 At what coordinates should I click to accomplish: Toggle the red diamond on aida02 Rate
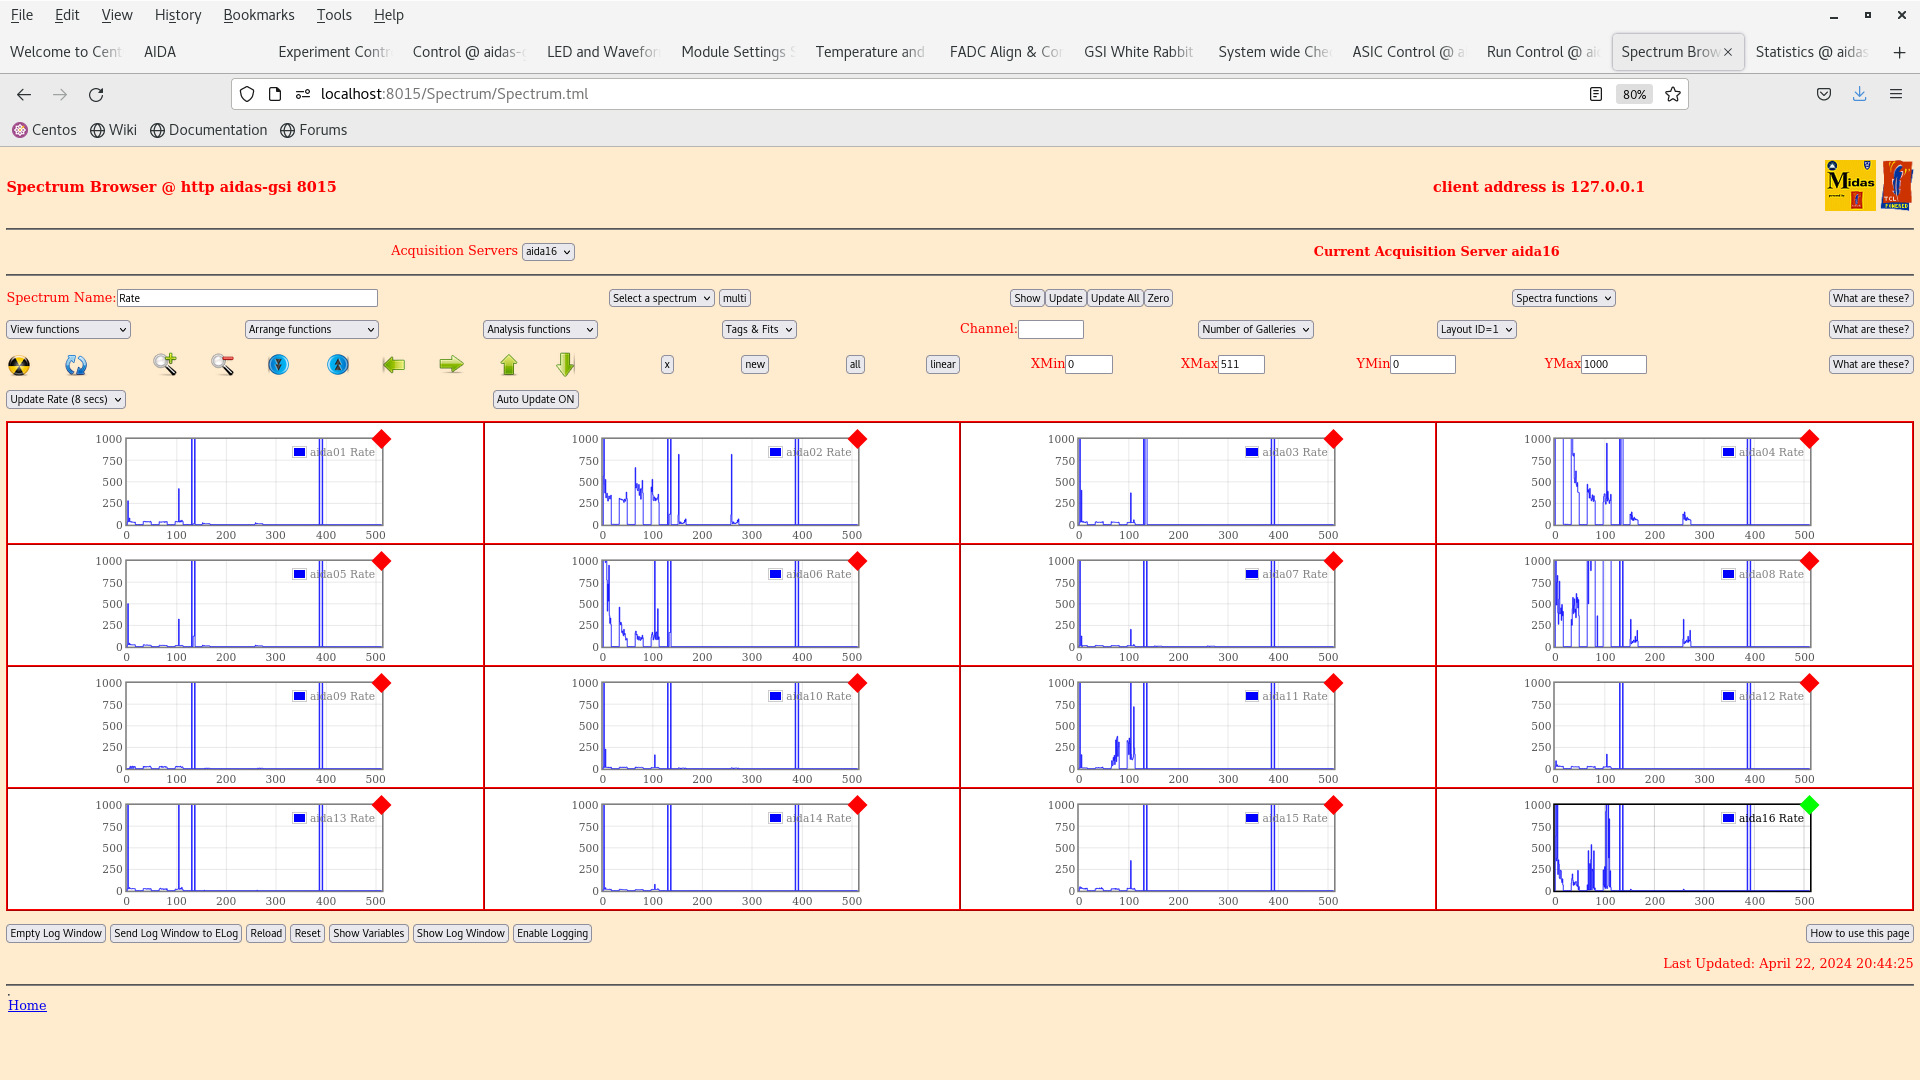pyautogui.click(x=858, y=439)
